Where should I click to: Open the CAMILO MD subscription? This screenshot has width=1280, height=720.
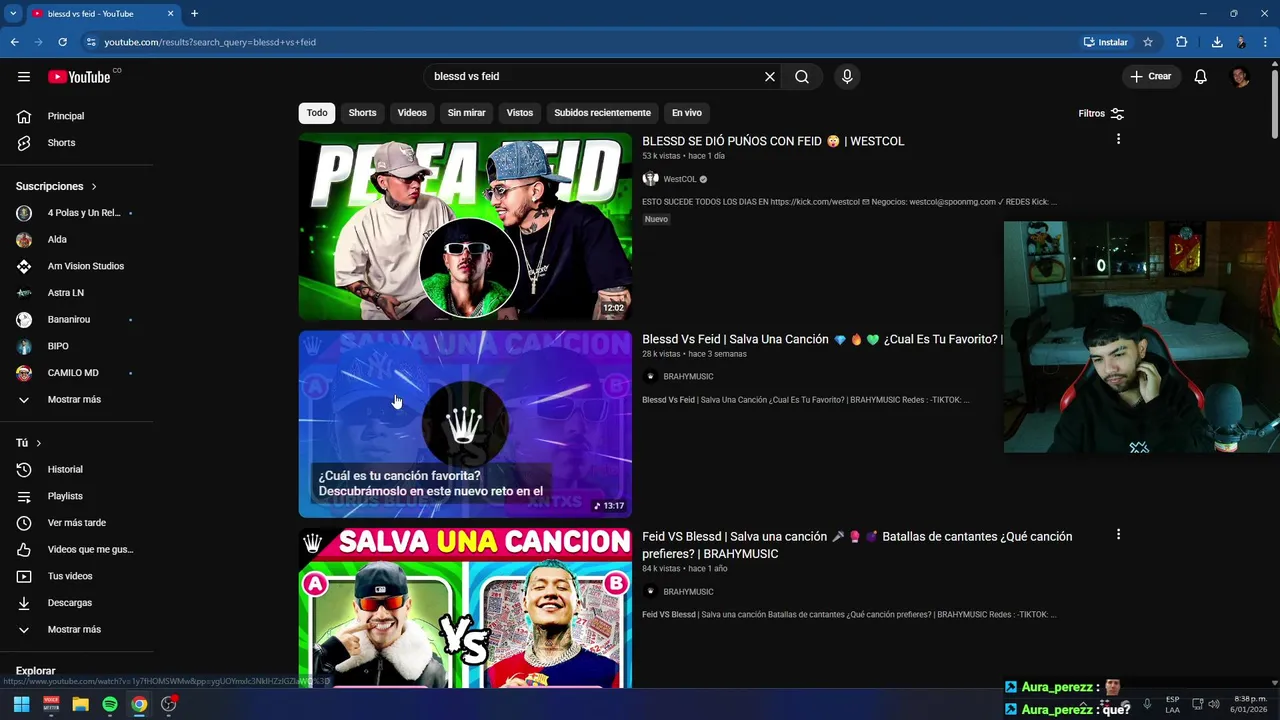tap(77, 373)
